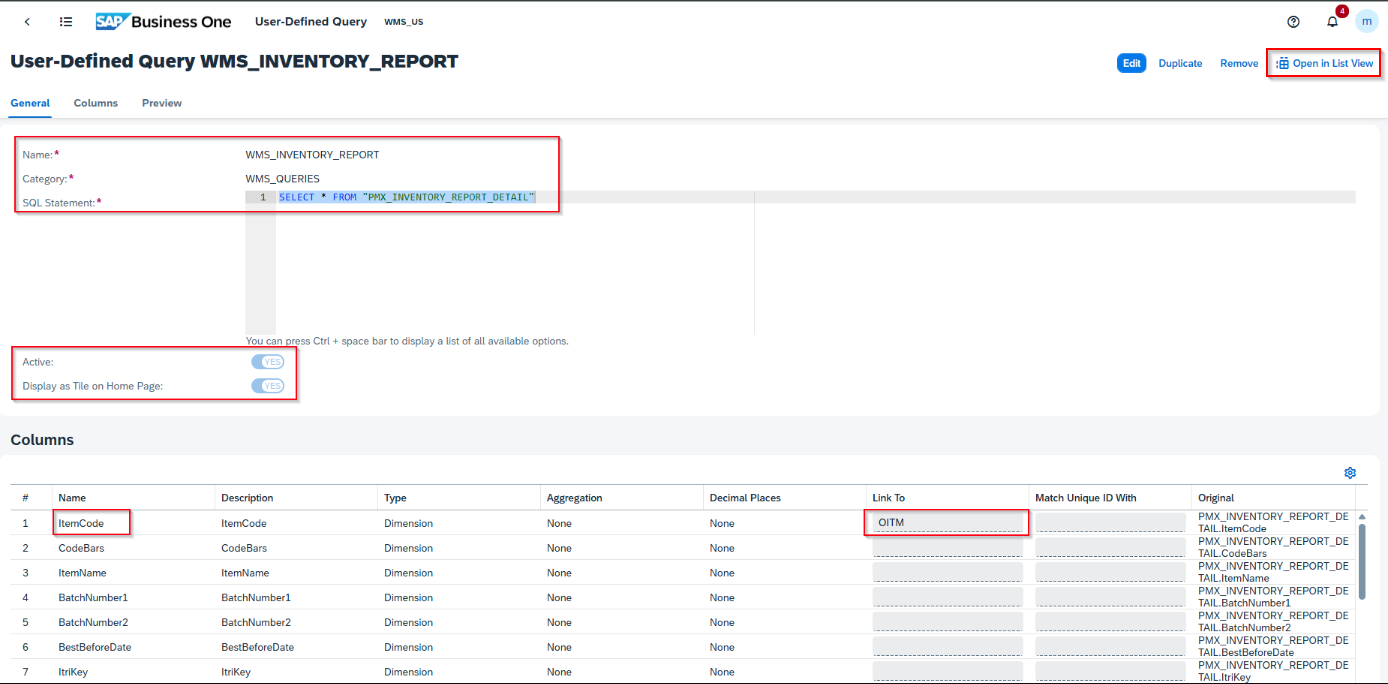Screen dimensions: 1388x684
Task: Open Match Unique ID With field for ItemCode
Action: (1110, 522)
